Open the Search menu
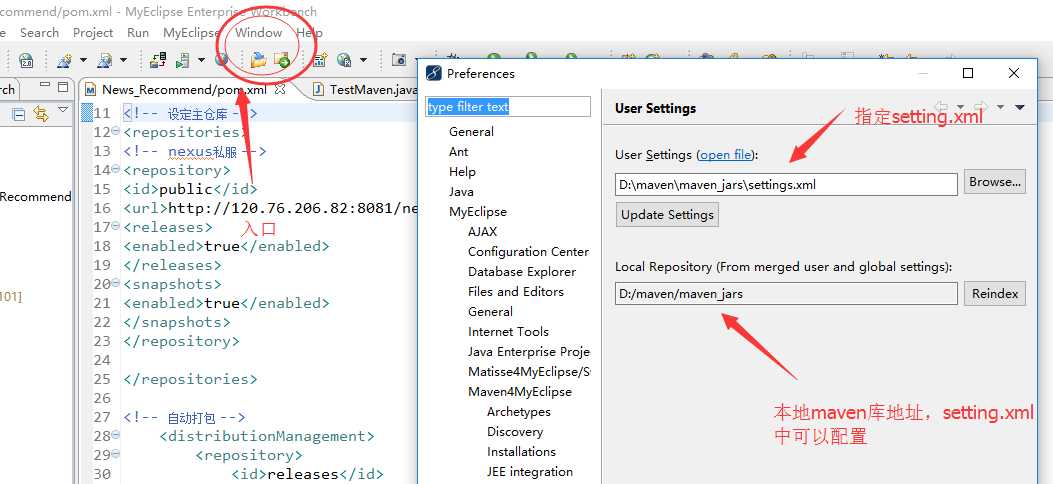This screenshot has width=1053, height=484. (x=39, y=33)
